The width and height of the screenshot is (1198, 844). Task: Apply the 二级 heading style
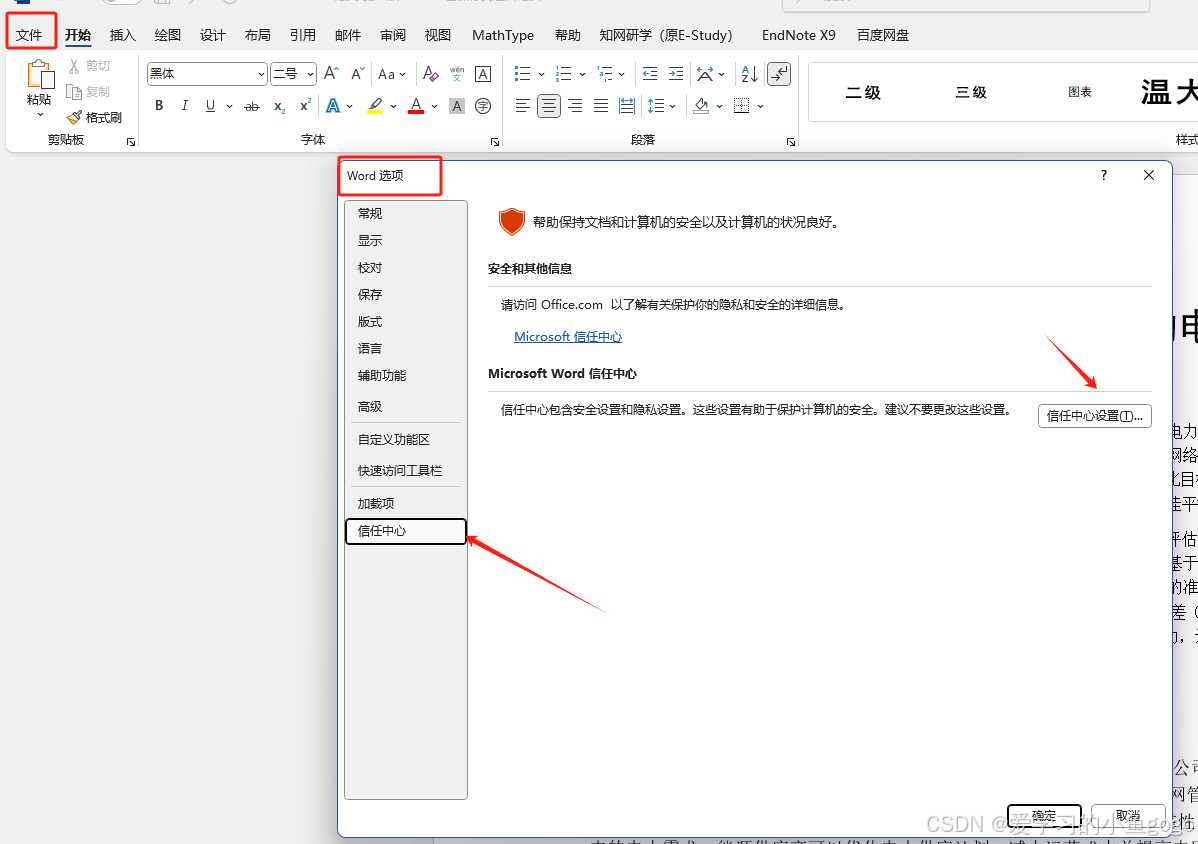(x=863, y=92)
